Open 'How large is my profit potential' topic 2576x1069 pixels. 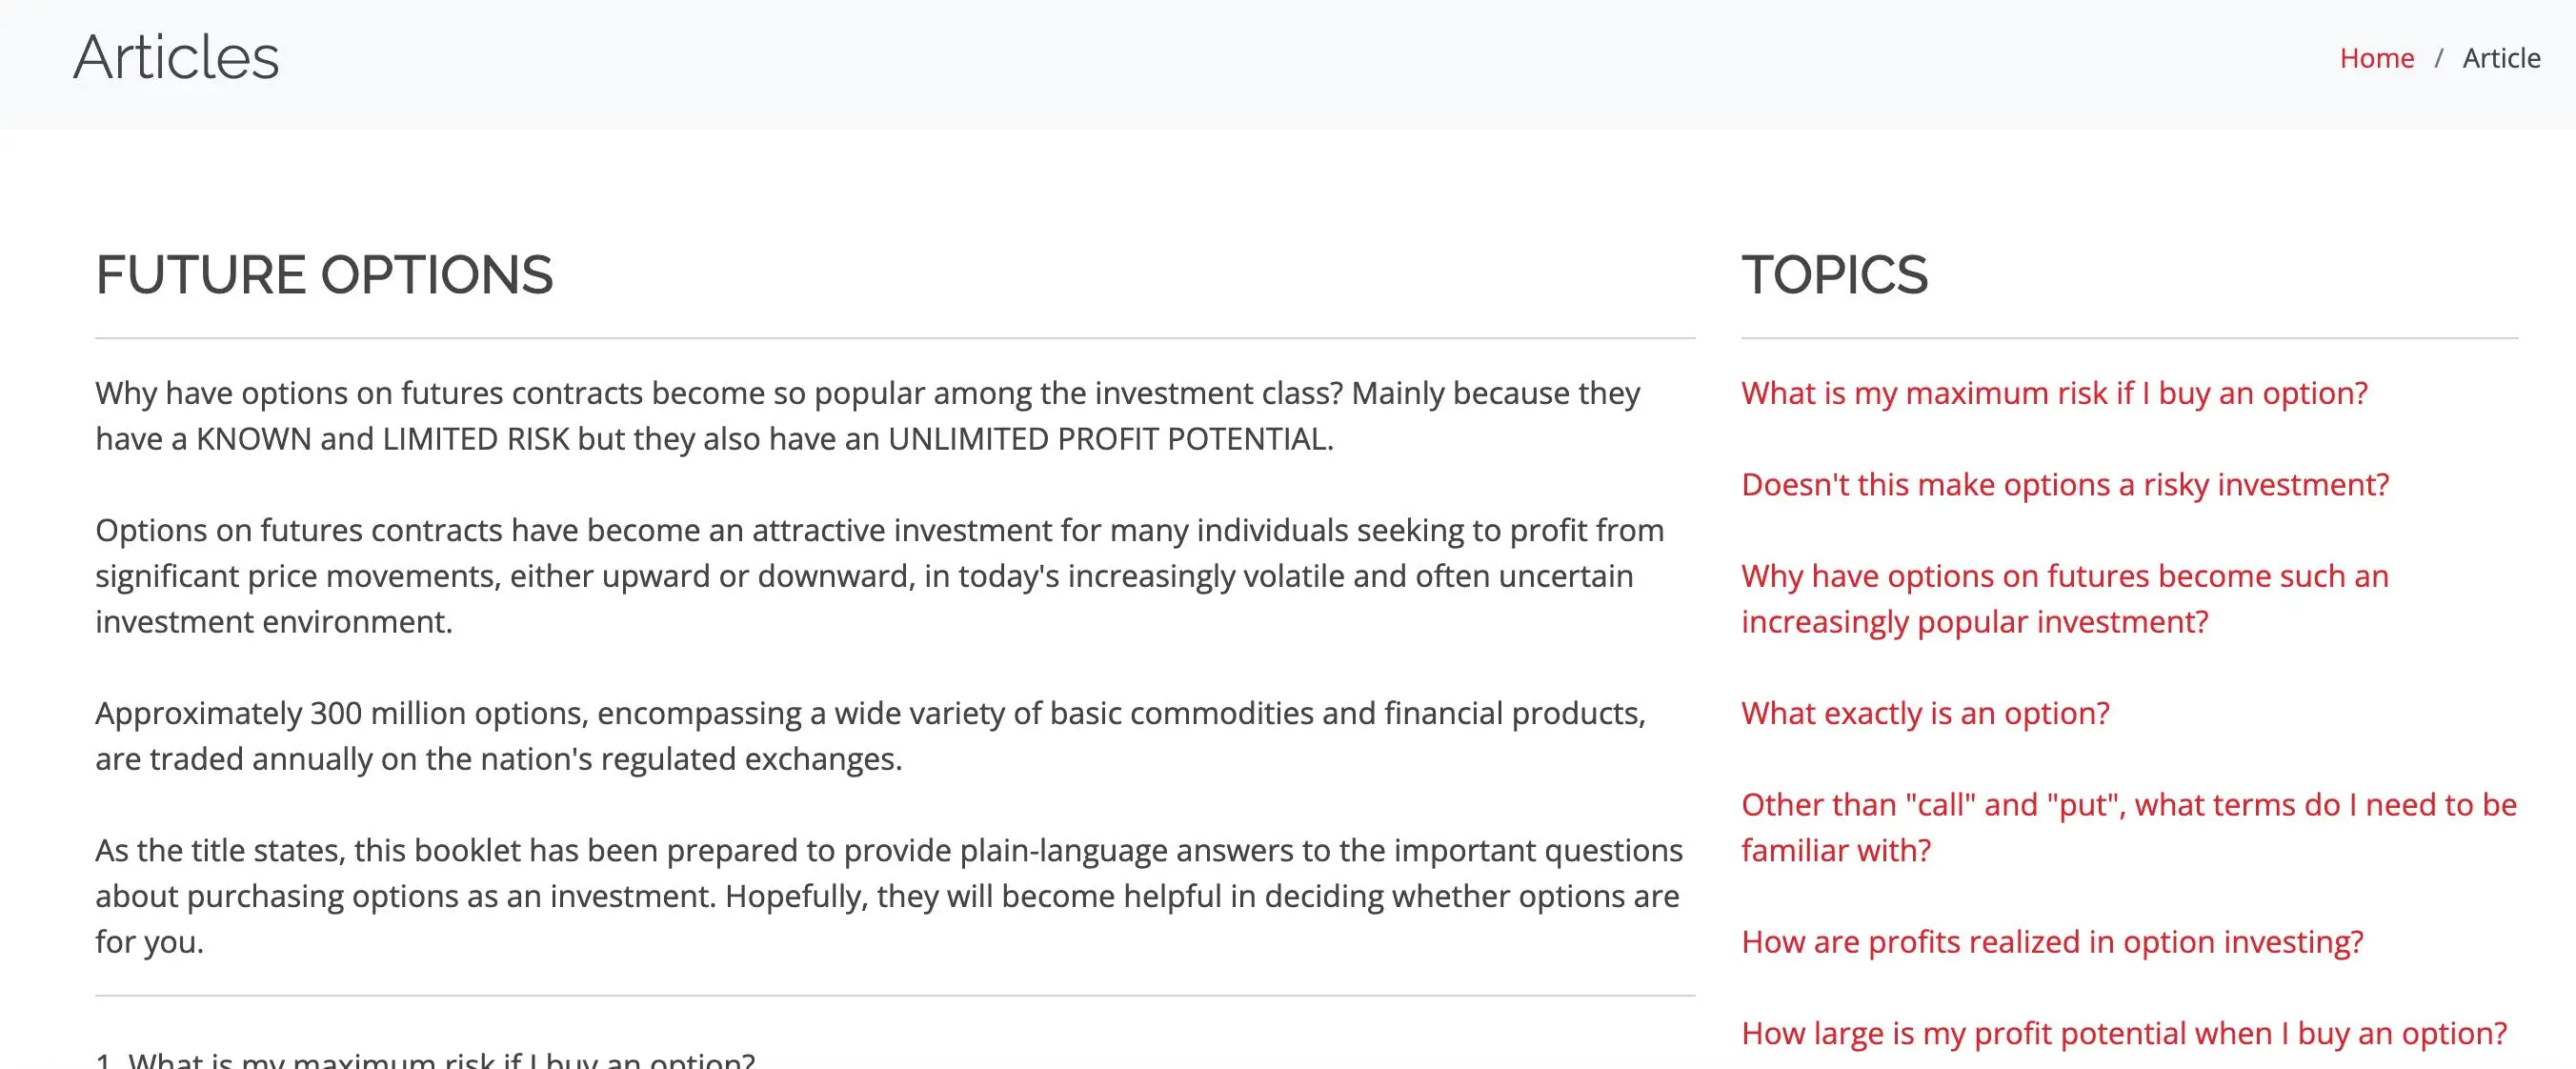[2124, 1033]
